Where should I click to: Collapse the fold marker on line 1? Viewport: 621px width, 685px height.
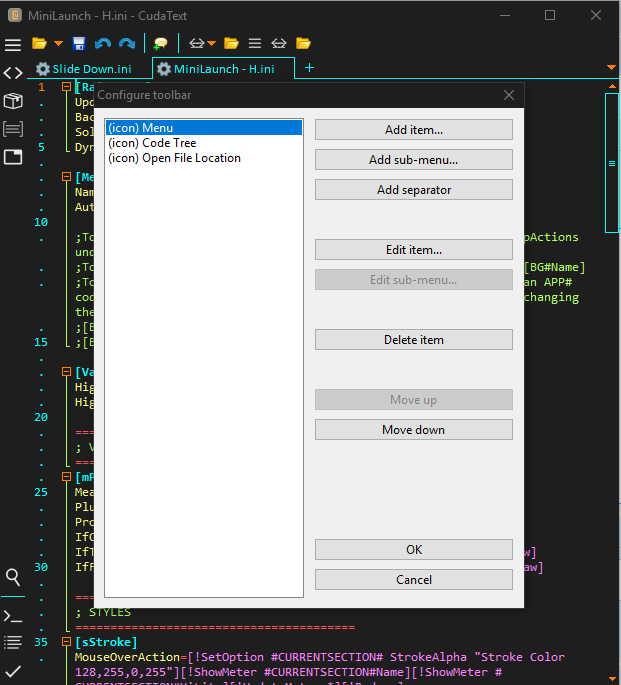click(x=64, y=87)
